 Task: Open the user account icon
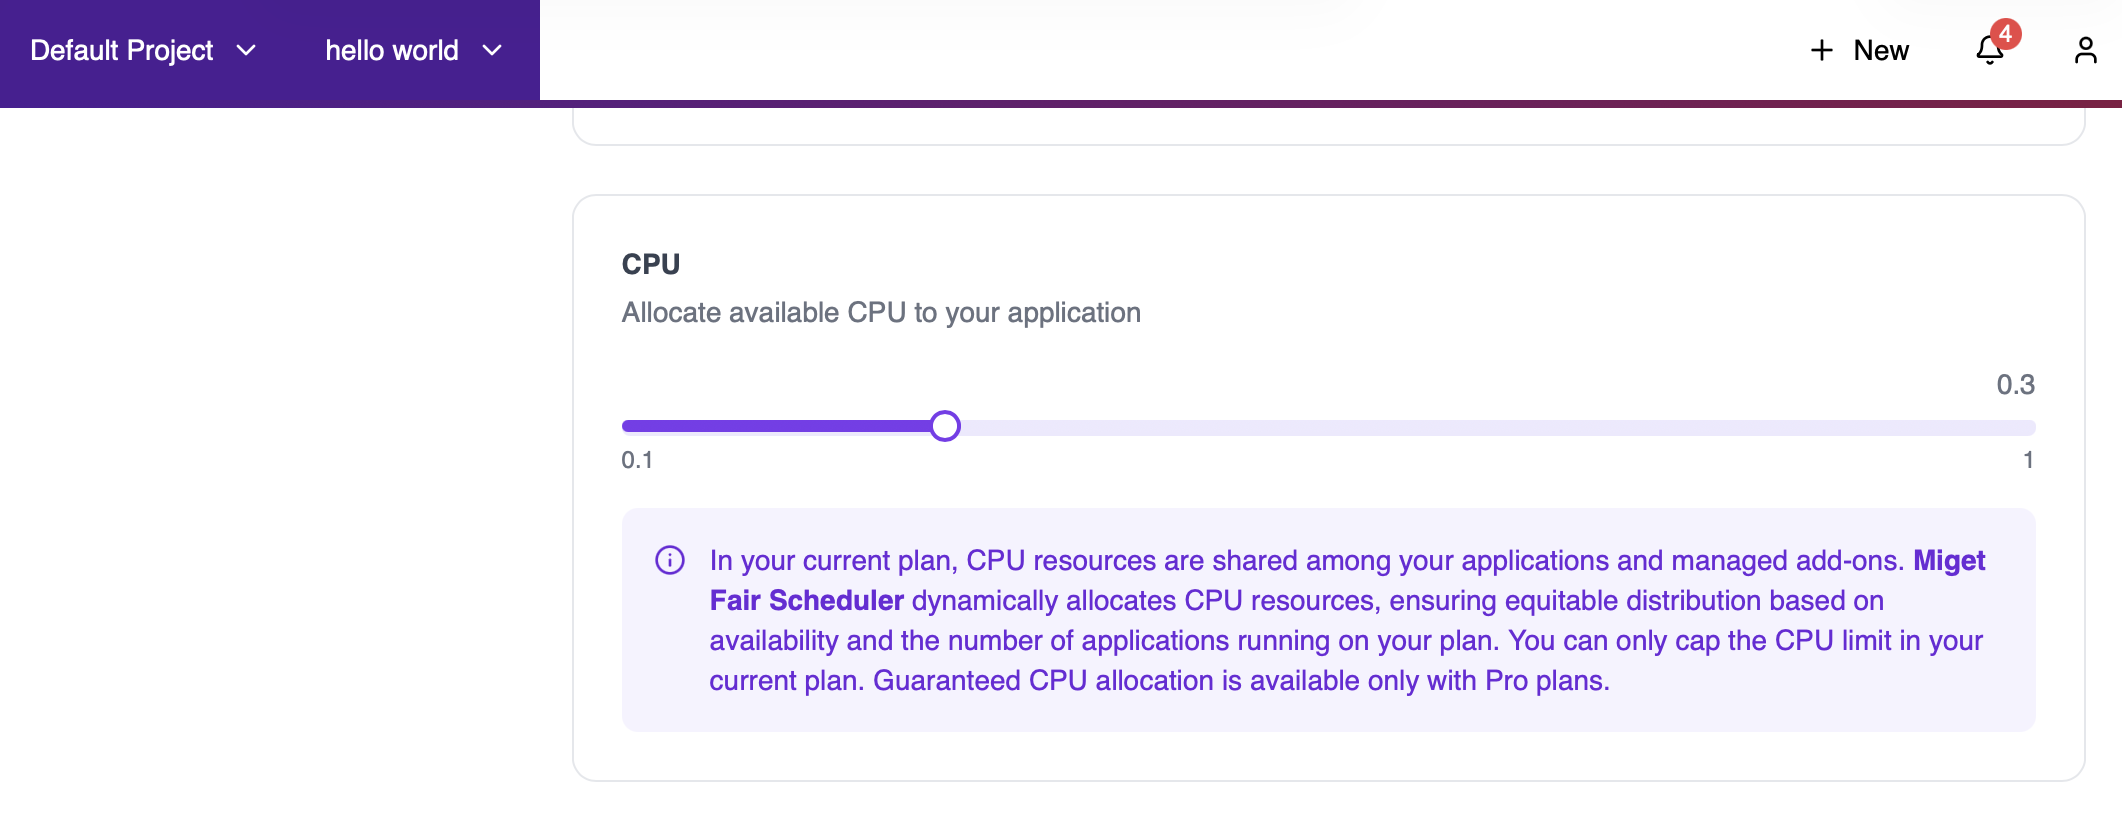click(2086, 50)
